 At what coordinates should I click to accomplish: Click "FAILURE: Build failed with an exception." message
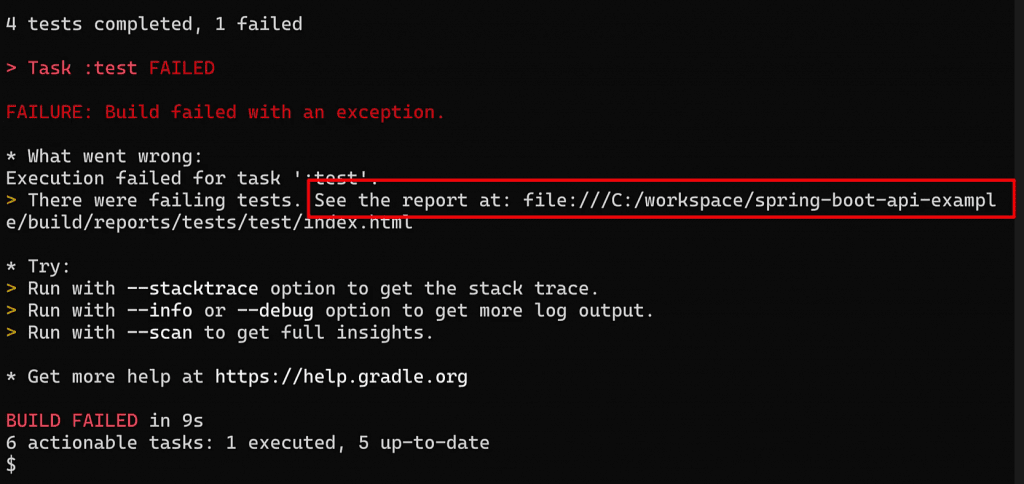point(225,112)
